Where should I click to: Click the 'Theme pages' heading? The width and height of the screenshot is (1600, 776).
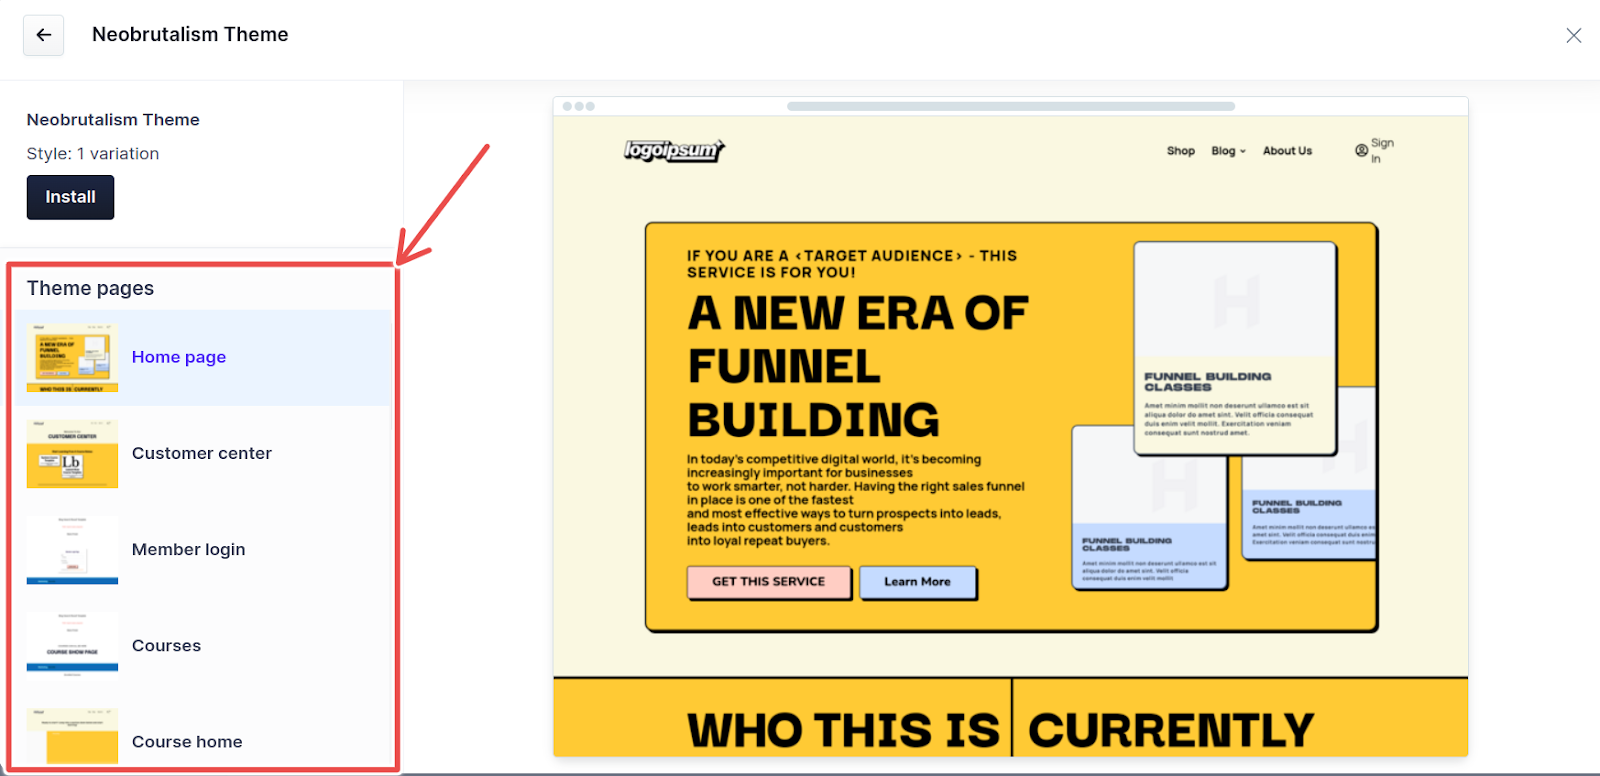[90, 288]
